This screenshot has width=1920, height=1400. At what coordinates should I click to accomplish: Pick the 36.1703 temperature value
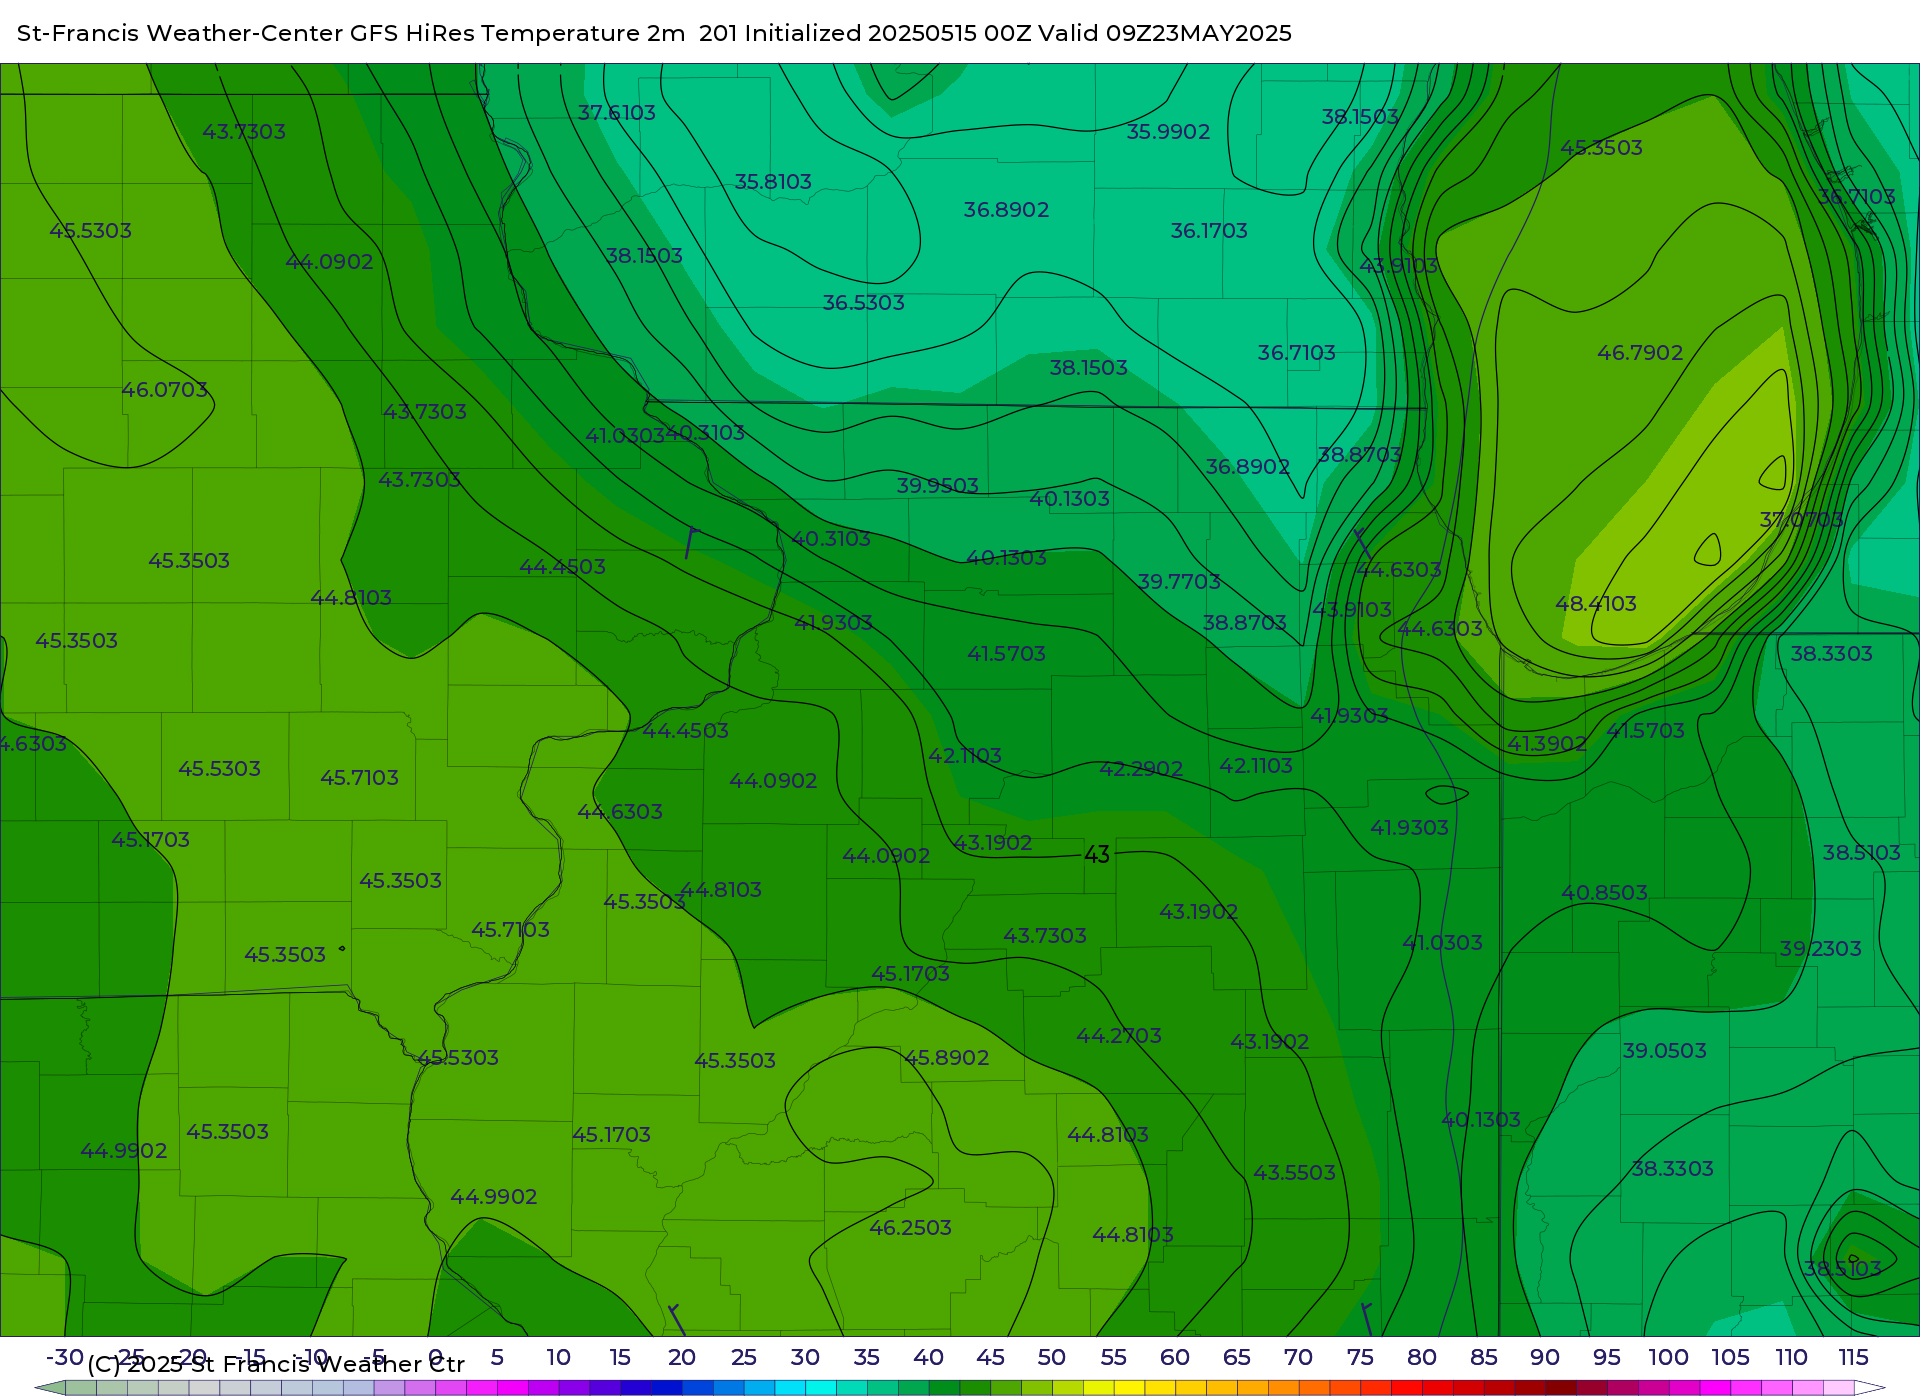coord(1209,231)
